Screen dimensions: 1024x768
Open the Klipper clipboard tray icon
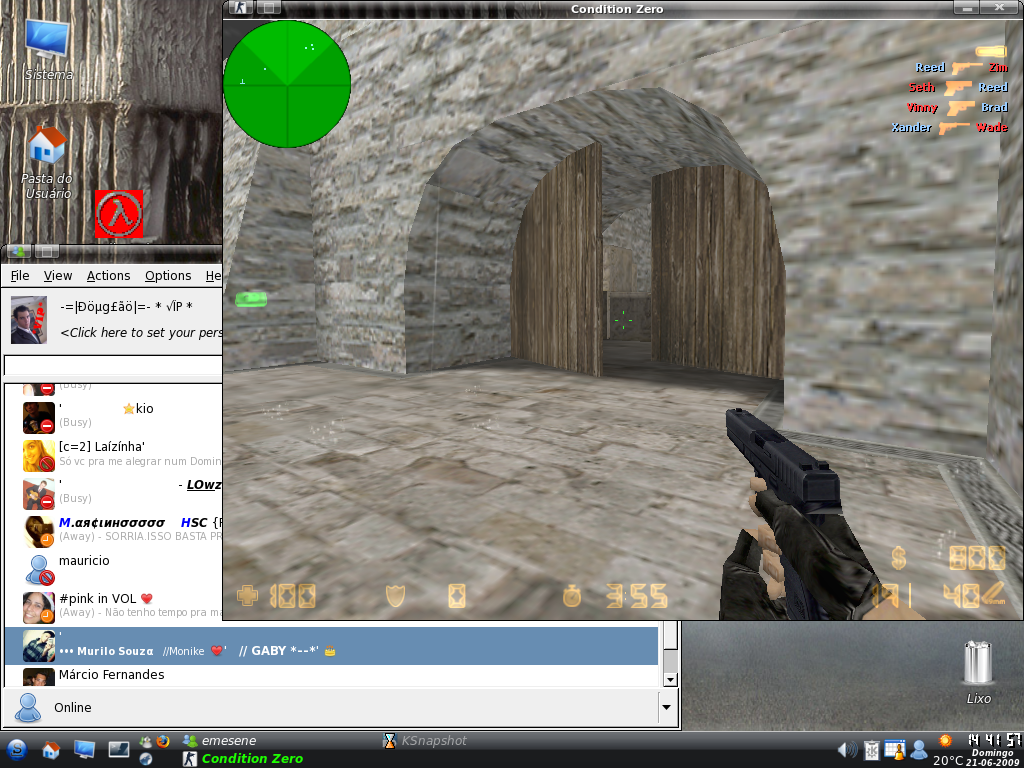[x=872, y=750]
